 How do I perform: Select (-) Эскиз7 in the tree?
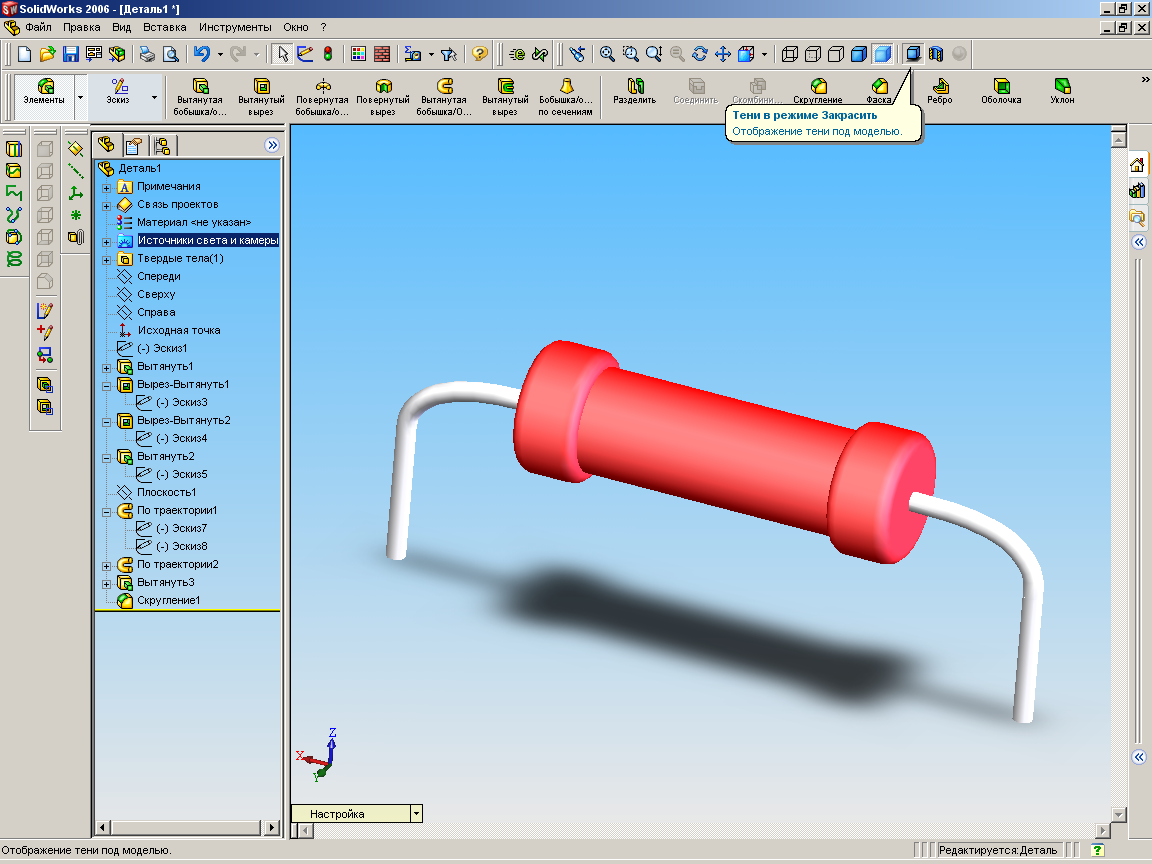point(181,528)
